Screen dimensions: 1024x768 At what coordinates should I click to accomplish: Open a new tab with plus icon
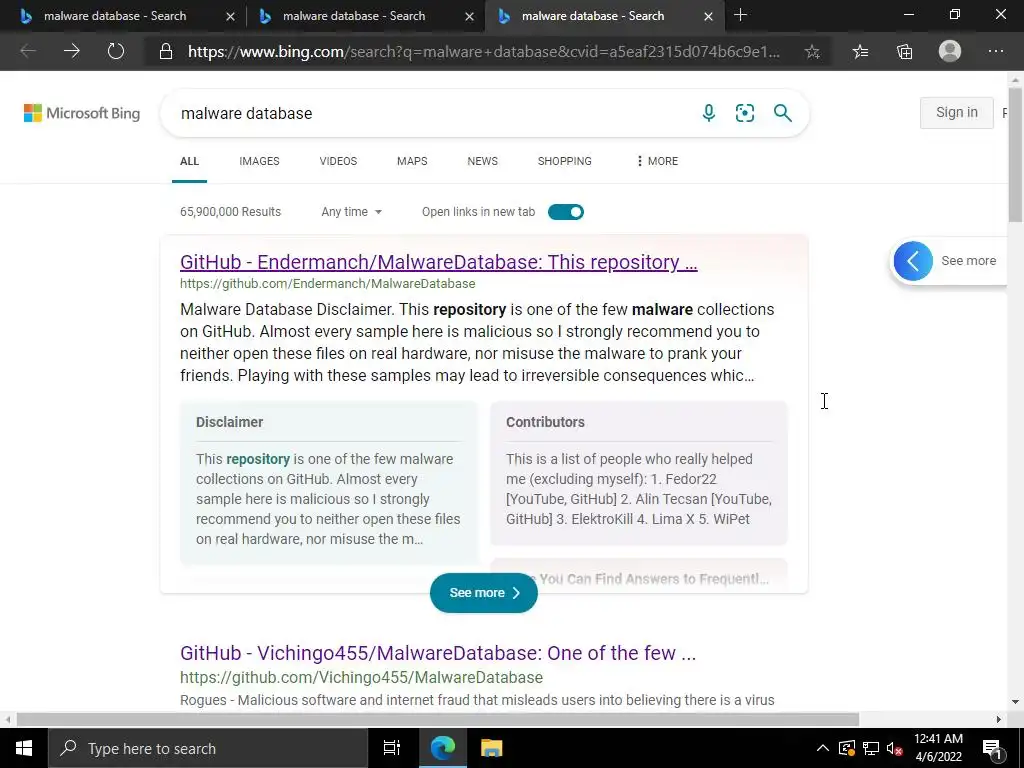point(740,15)
